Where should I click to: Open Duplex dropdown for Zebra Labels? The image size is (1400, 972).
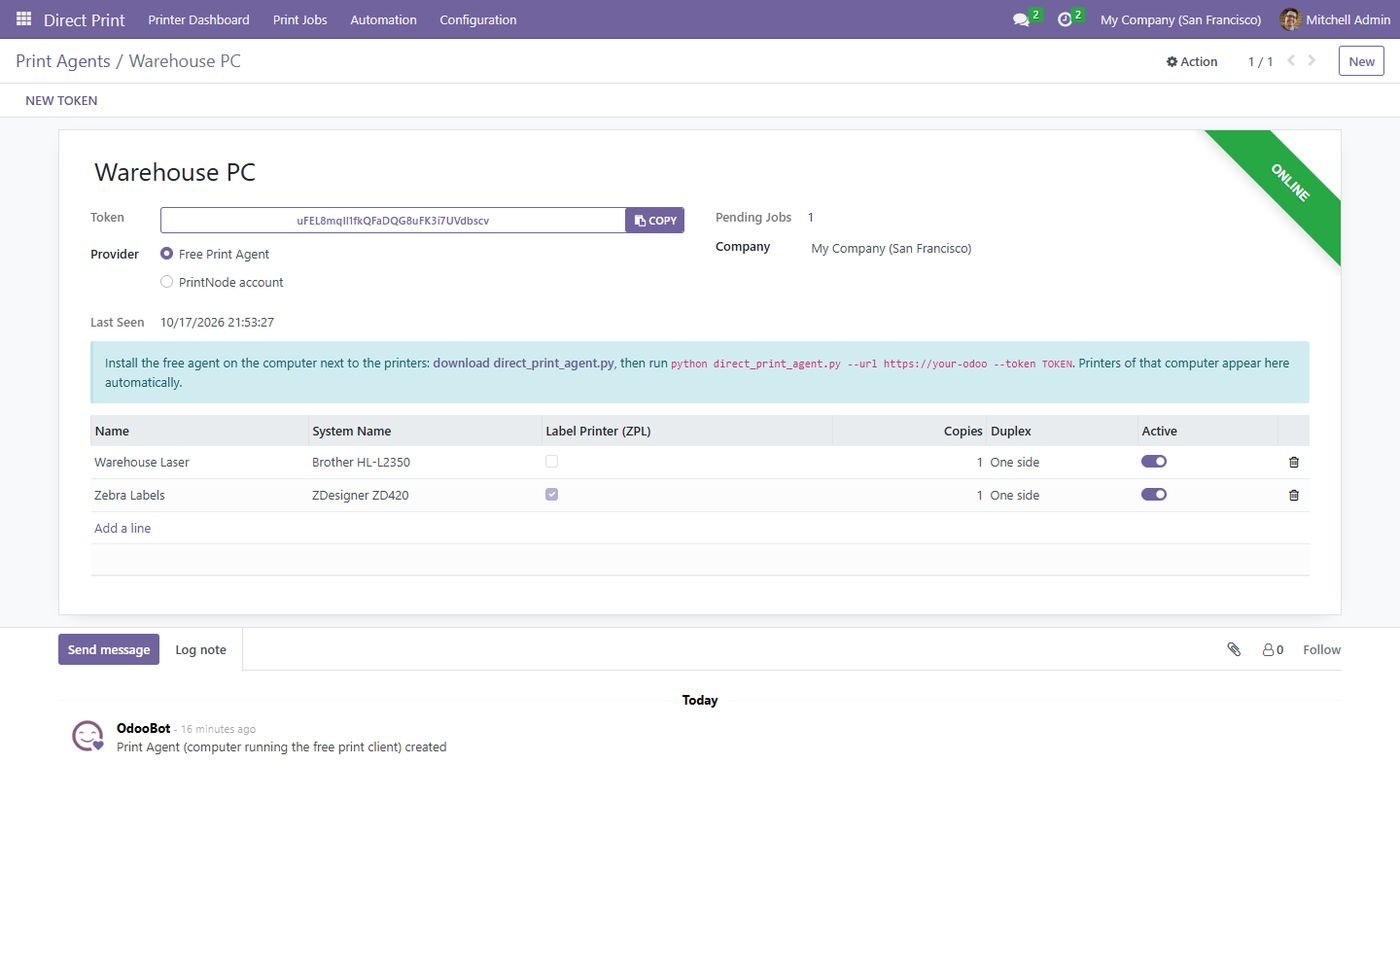pyautogui.click(x=1061, y=495)
